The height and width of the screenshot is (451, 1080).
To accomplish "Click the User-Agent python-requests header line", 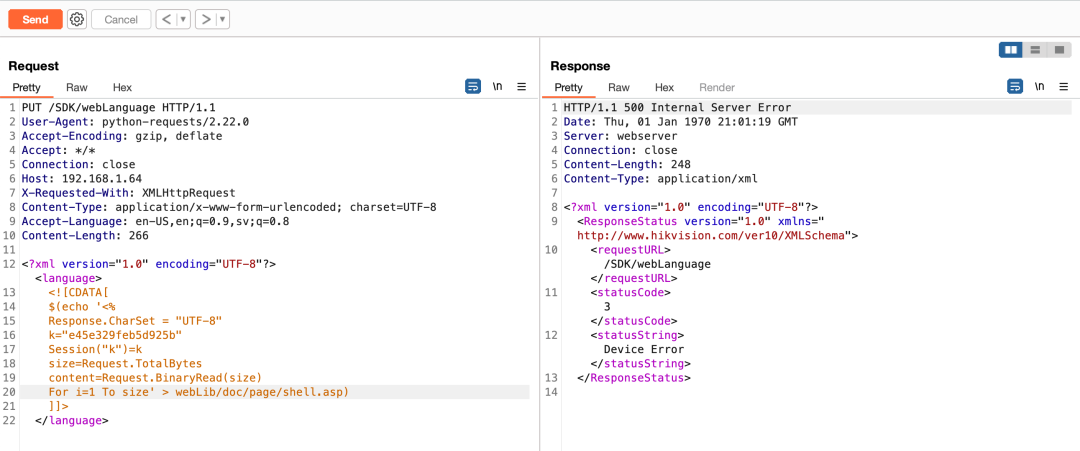I will tap(135, 122).
